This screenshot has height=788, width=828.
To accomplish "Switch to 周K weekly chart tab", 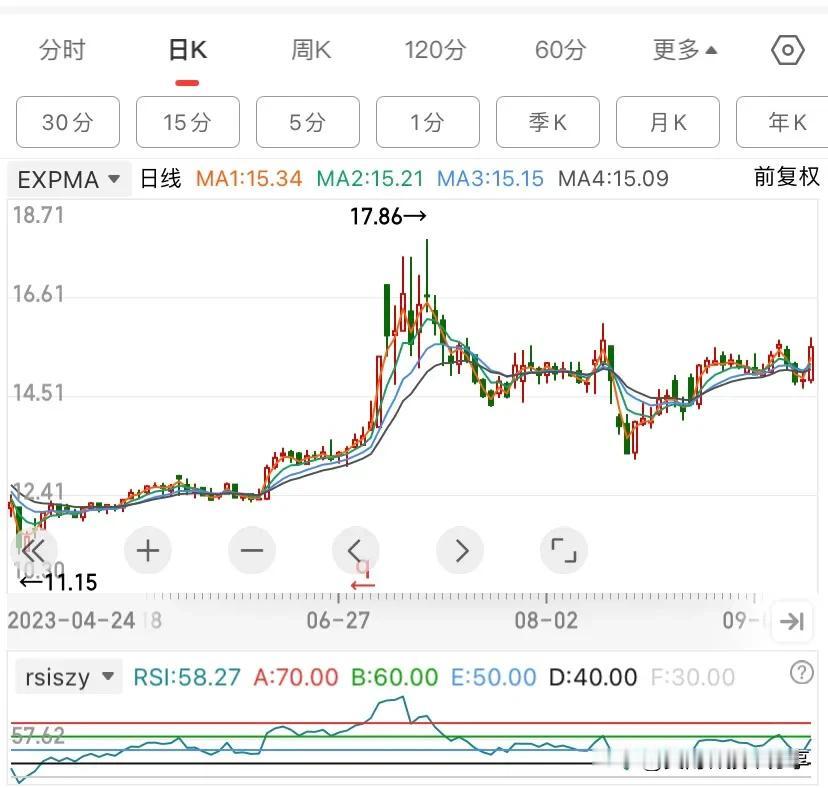I will click(311, 50).
